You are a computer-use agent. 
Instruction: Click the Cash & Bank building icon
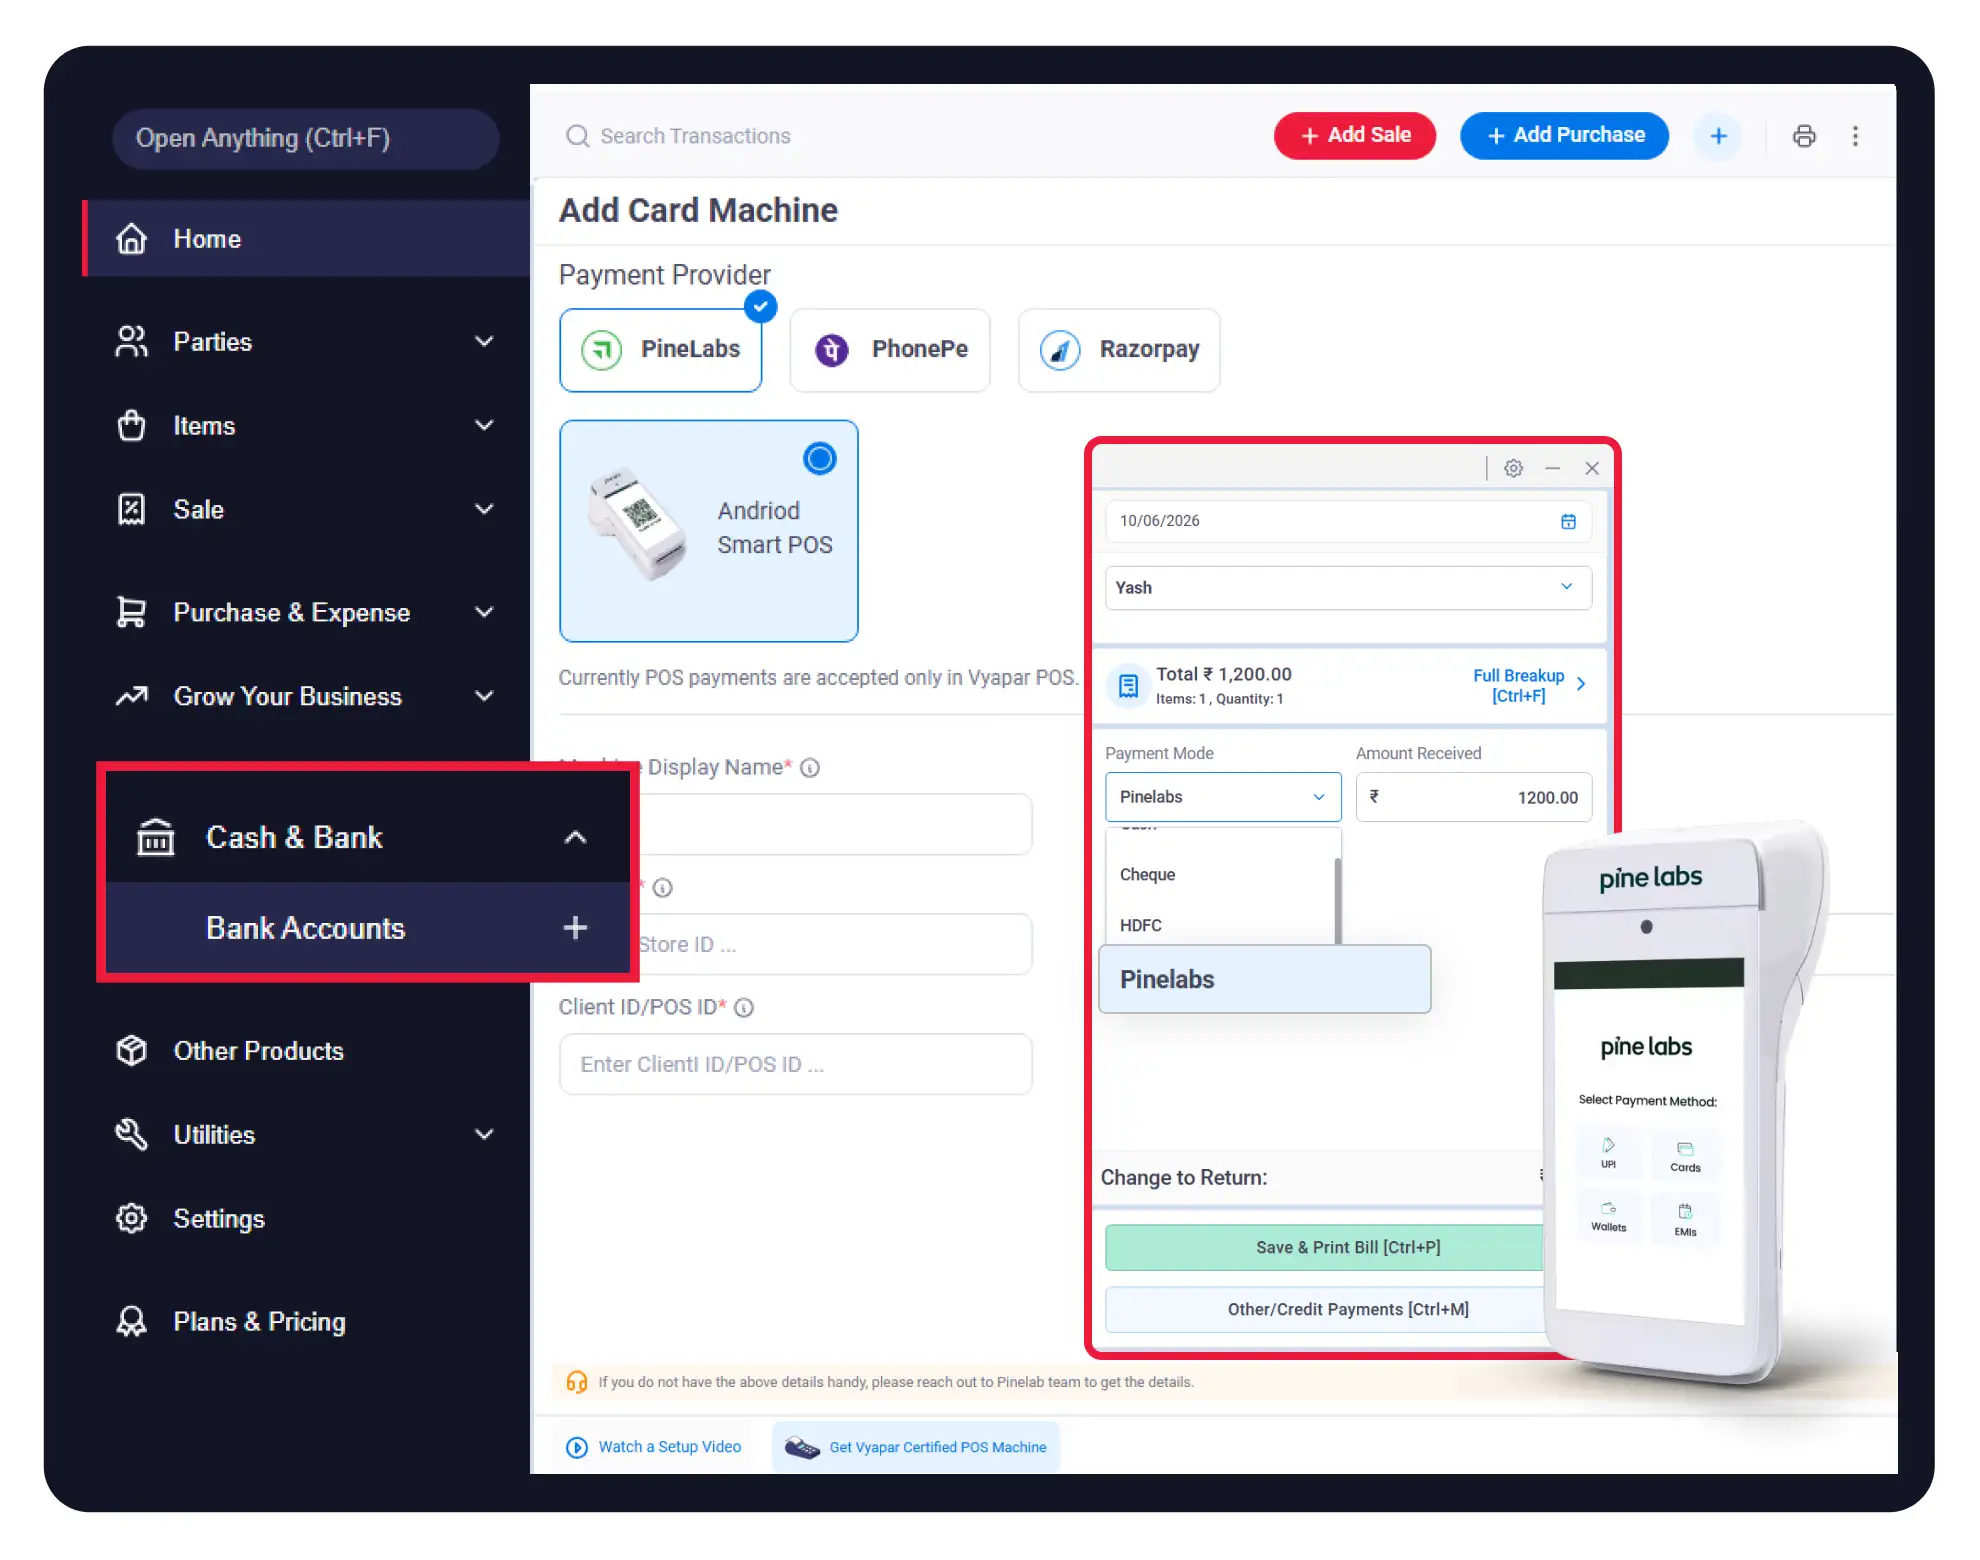(155, 838)
